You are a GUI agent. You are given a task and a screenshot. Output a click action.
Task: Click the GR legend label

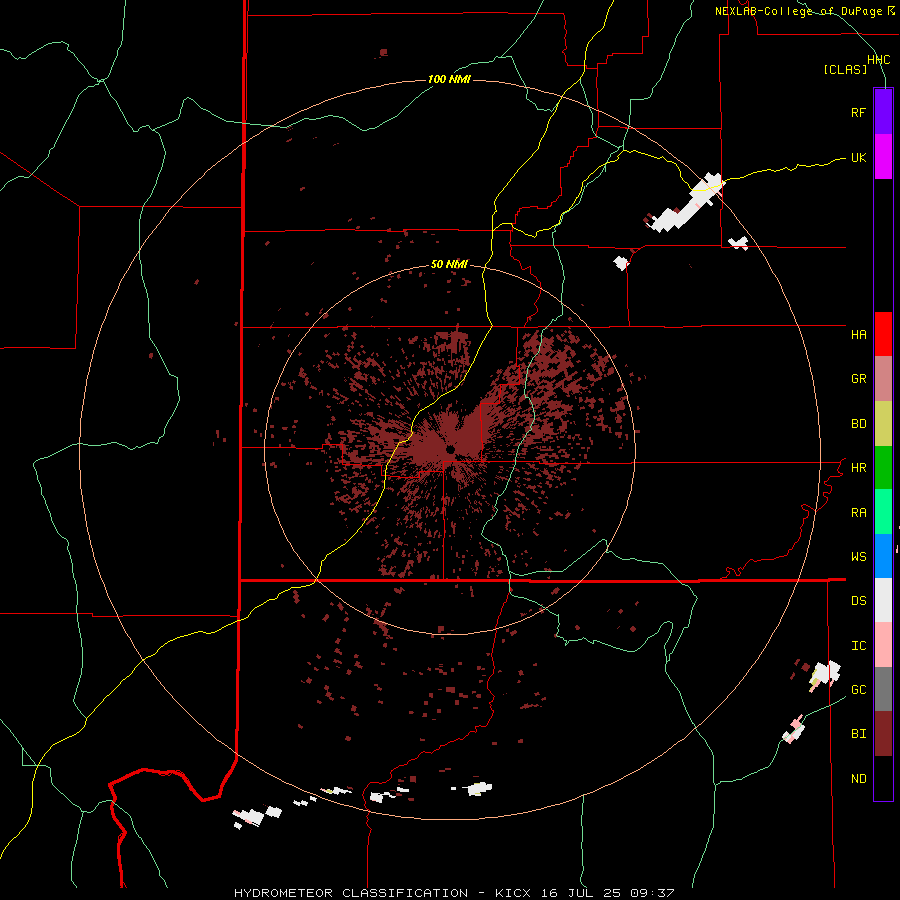pos(858,379)
